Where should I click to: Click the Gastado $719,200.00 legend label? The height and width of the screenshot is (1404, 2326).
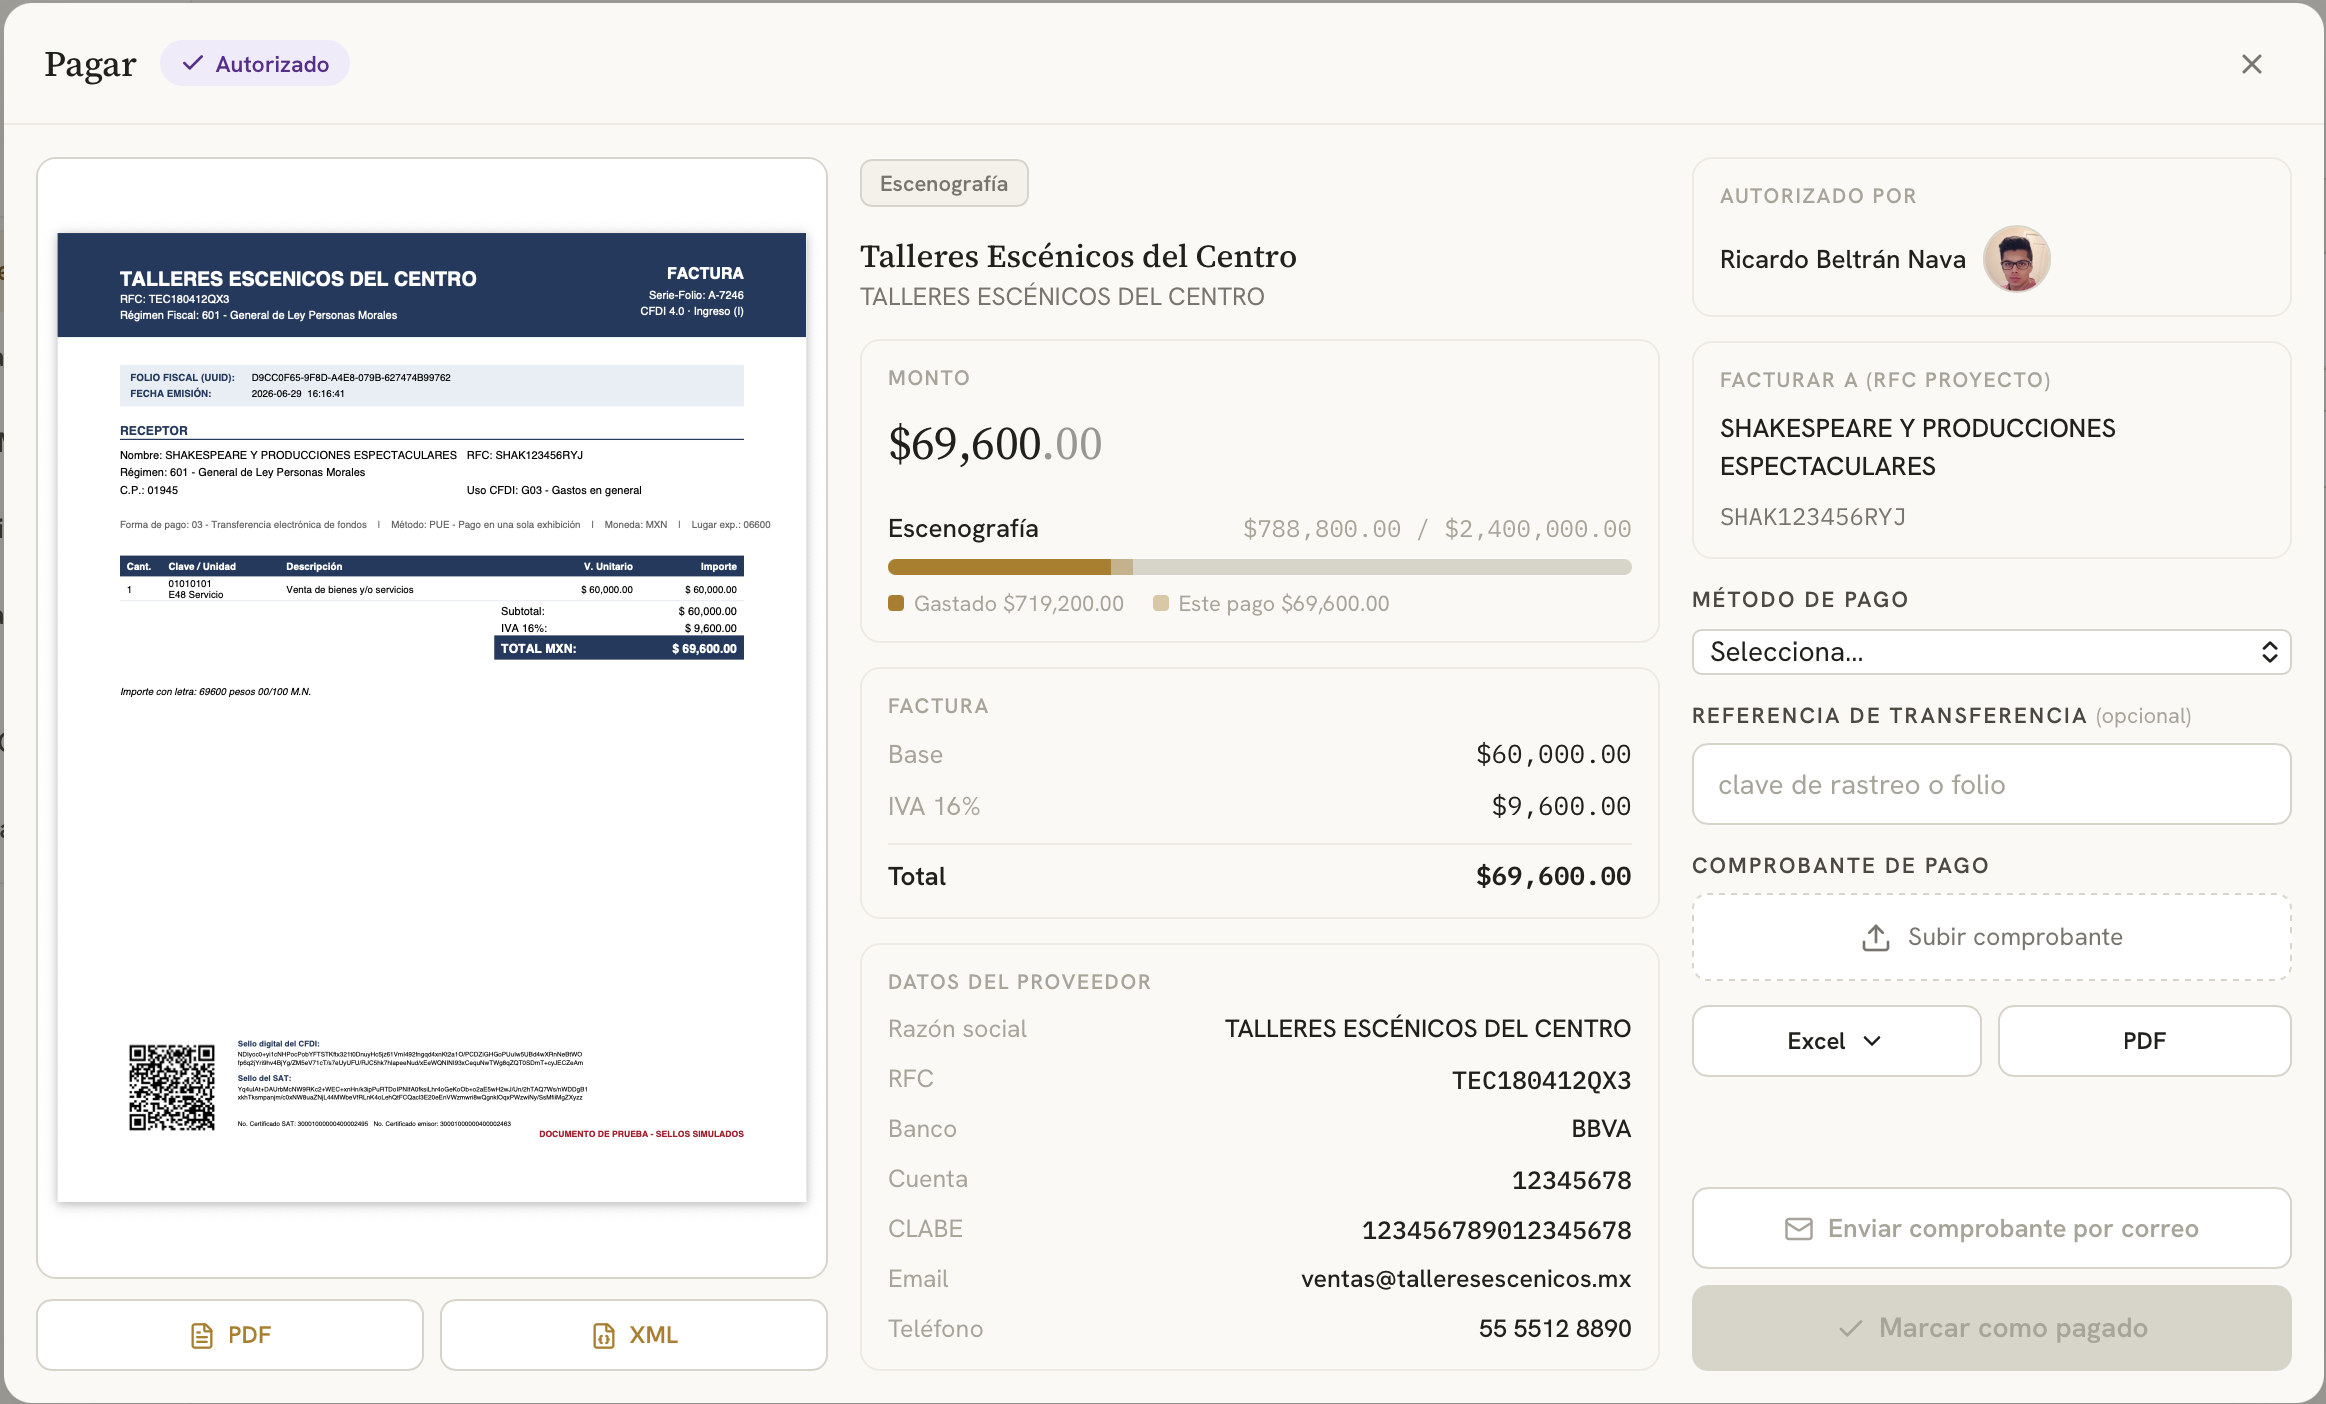(1018, 603)
